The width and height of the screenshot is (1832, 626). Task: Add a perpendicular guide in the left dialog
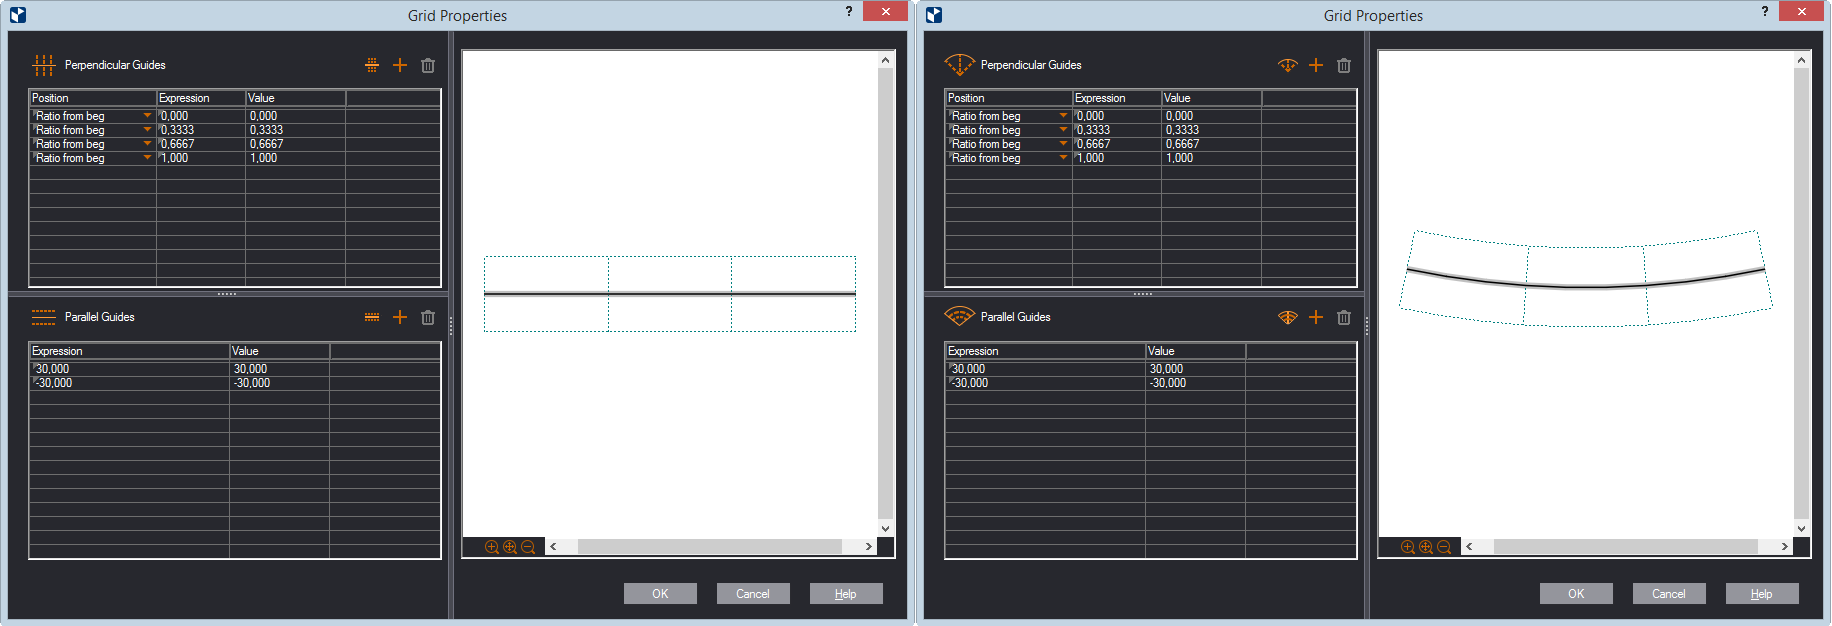click(400, 65)
